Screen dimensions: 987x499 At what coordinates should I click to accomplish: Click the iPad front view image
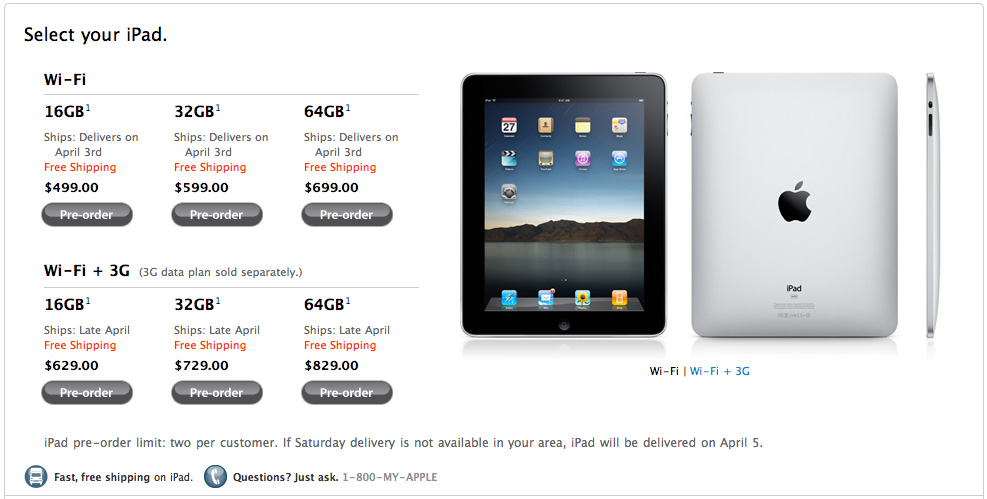pyautogui.click(x=563, y=205)
